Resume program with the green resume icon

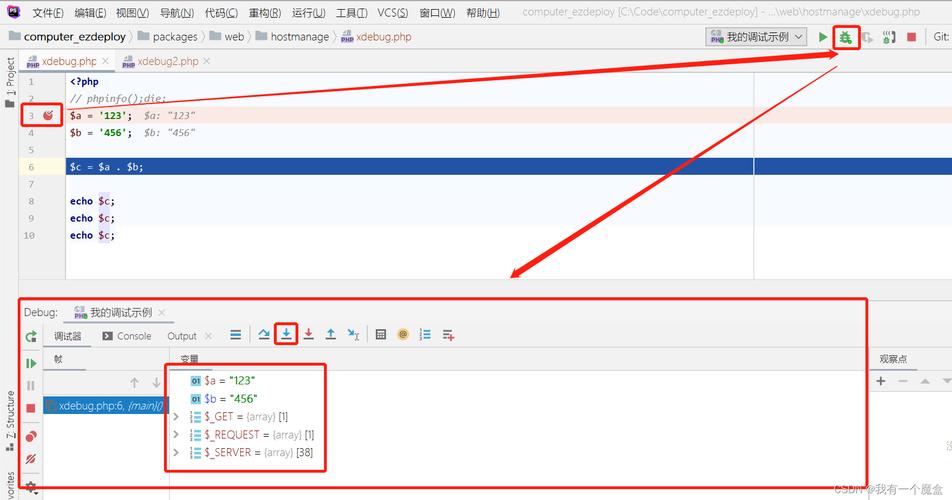click(31, 363)
